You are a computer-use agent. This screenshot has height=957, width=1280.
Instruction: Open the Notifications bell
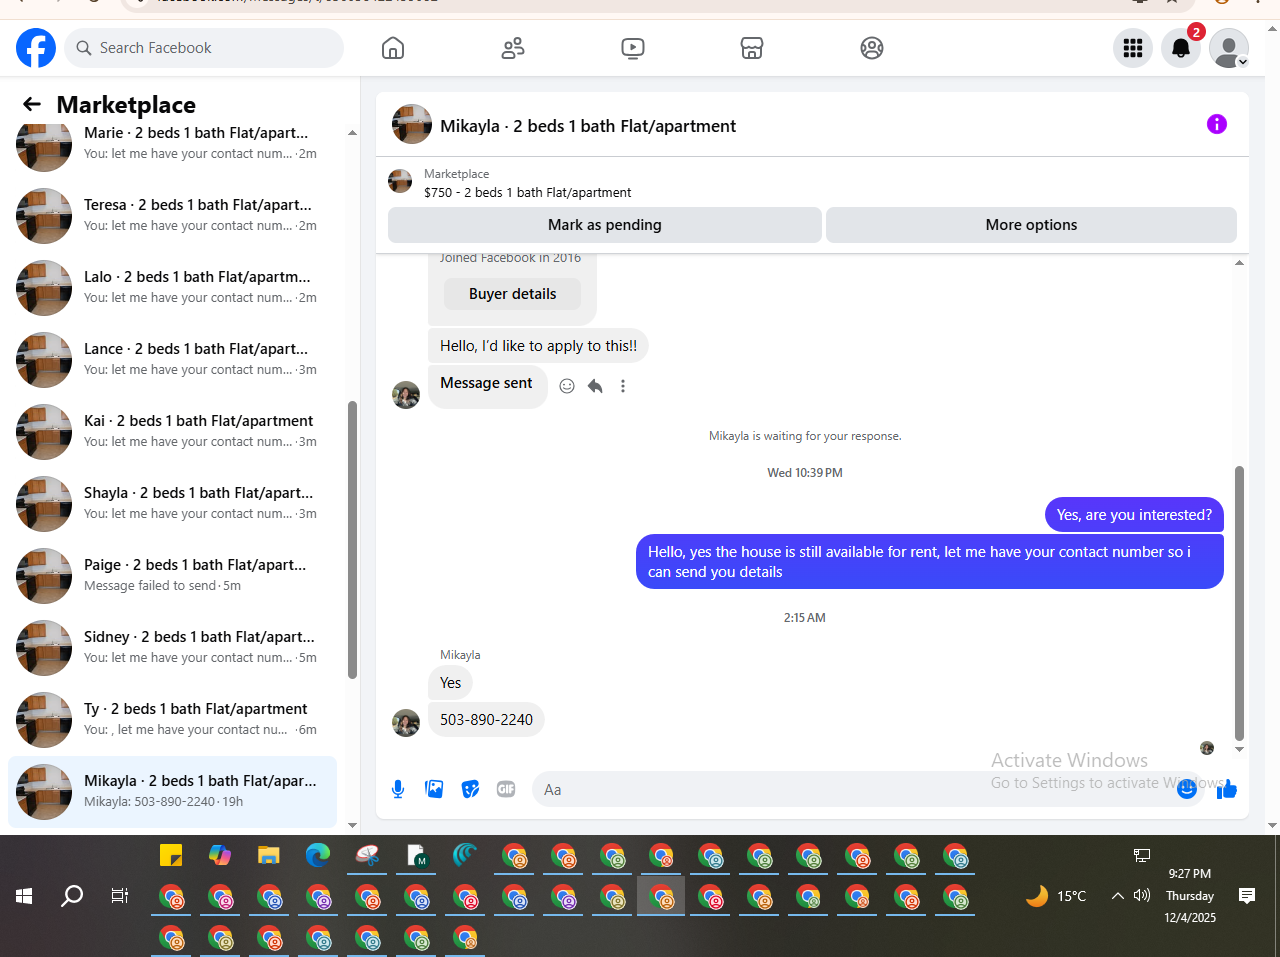1181,48
